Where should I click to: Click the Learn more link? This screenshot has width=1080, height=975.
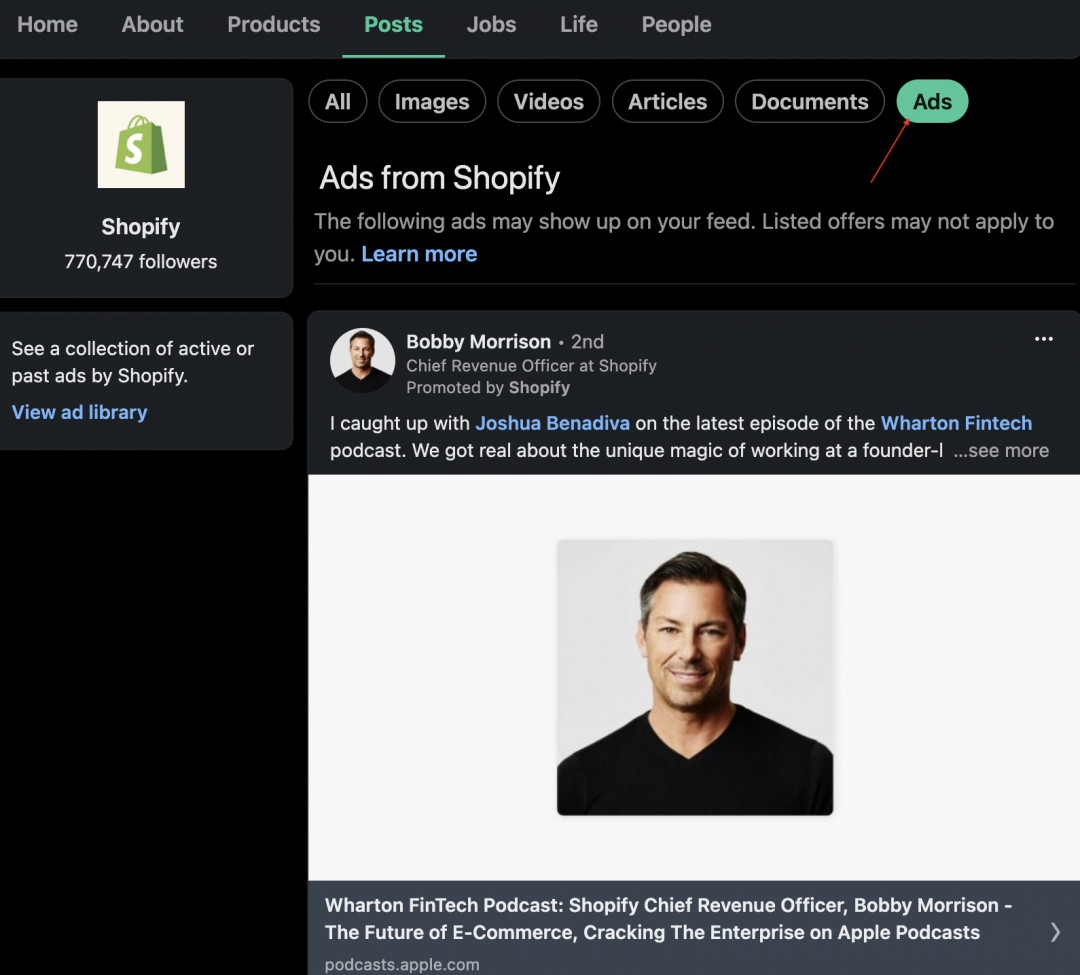coord(419,254)
